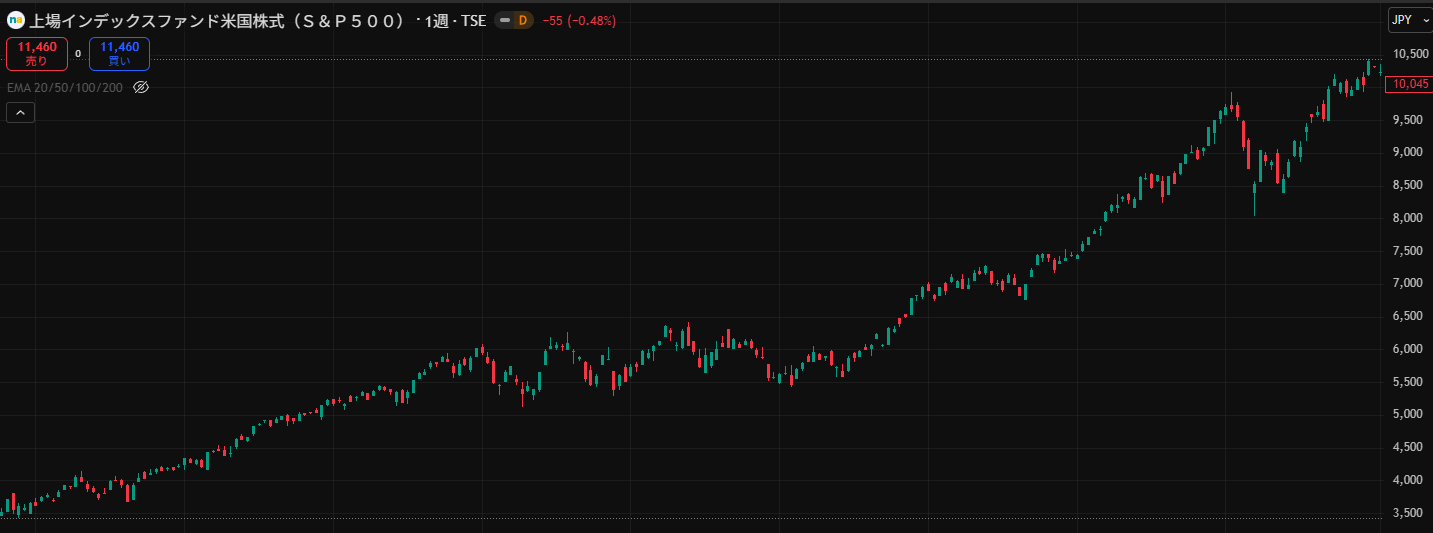Click the 6,000 price axis label
1433x533 pixels.
pos(1409,349)
